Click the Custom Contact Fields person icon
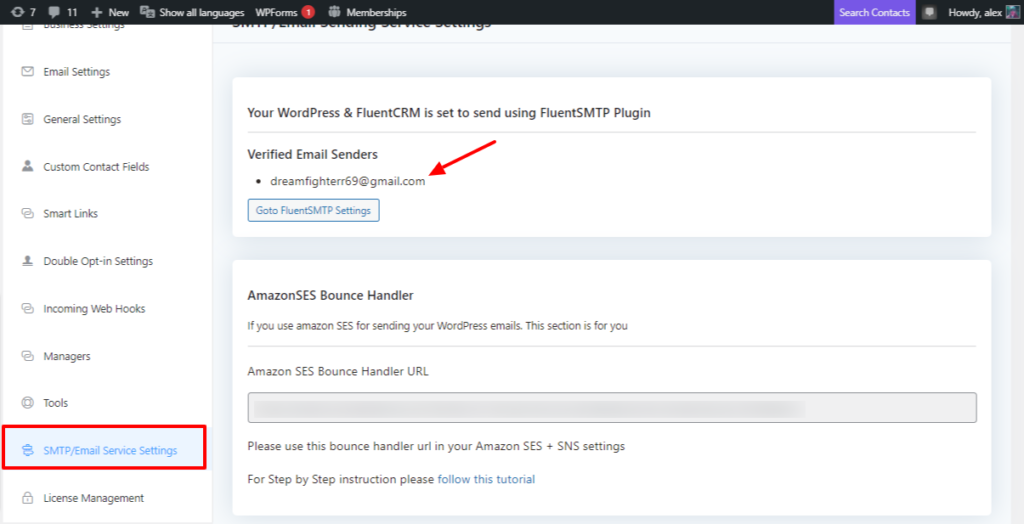 click(27, 166)
